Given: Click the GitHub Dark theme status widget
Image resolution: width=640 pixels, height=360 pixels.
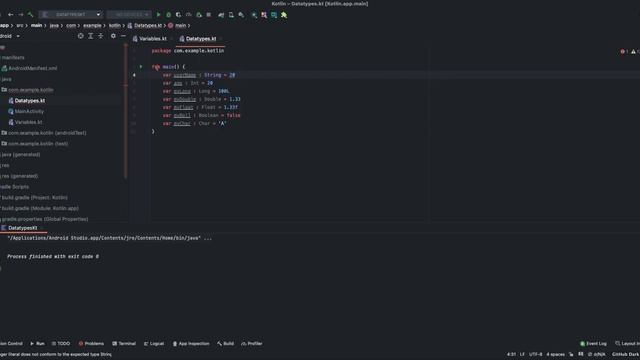Looking at the screenshot, I should [x=626, y=354].
